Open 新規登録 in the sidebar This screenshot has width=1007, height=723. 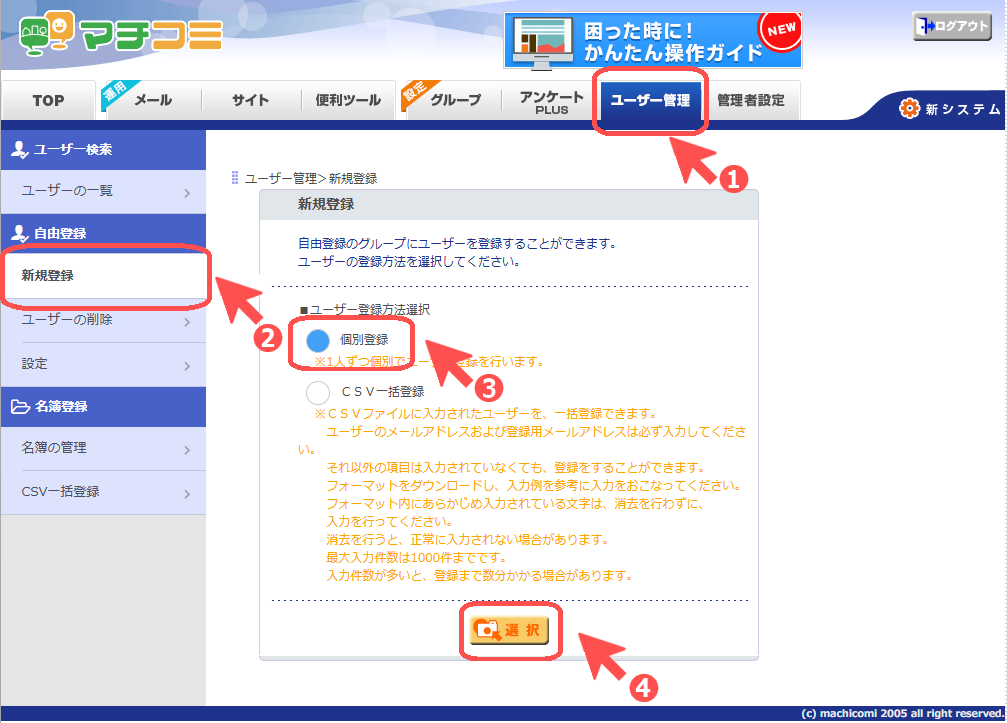click(x=103, y=276)
